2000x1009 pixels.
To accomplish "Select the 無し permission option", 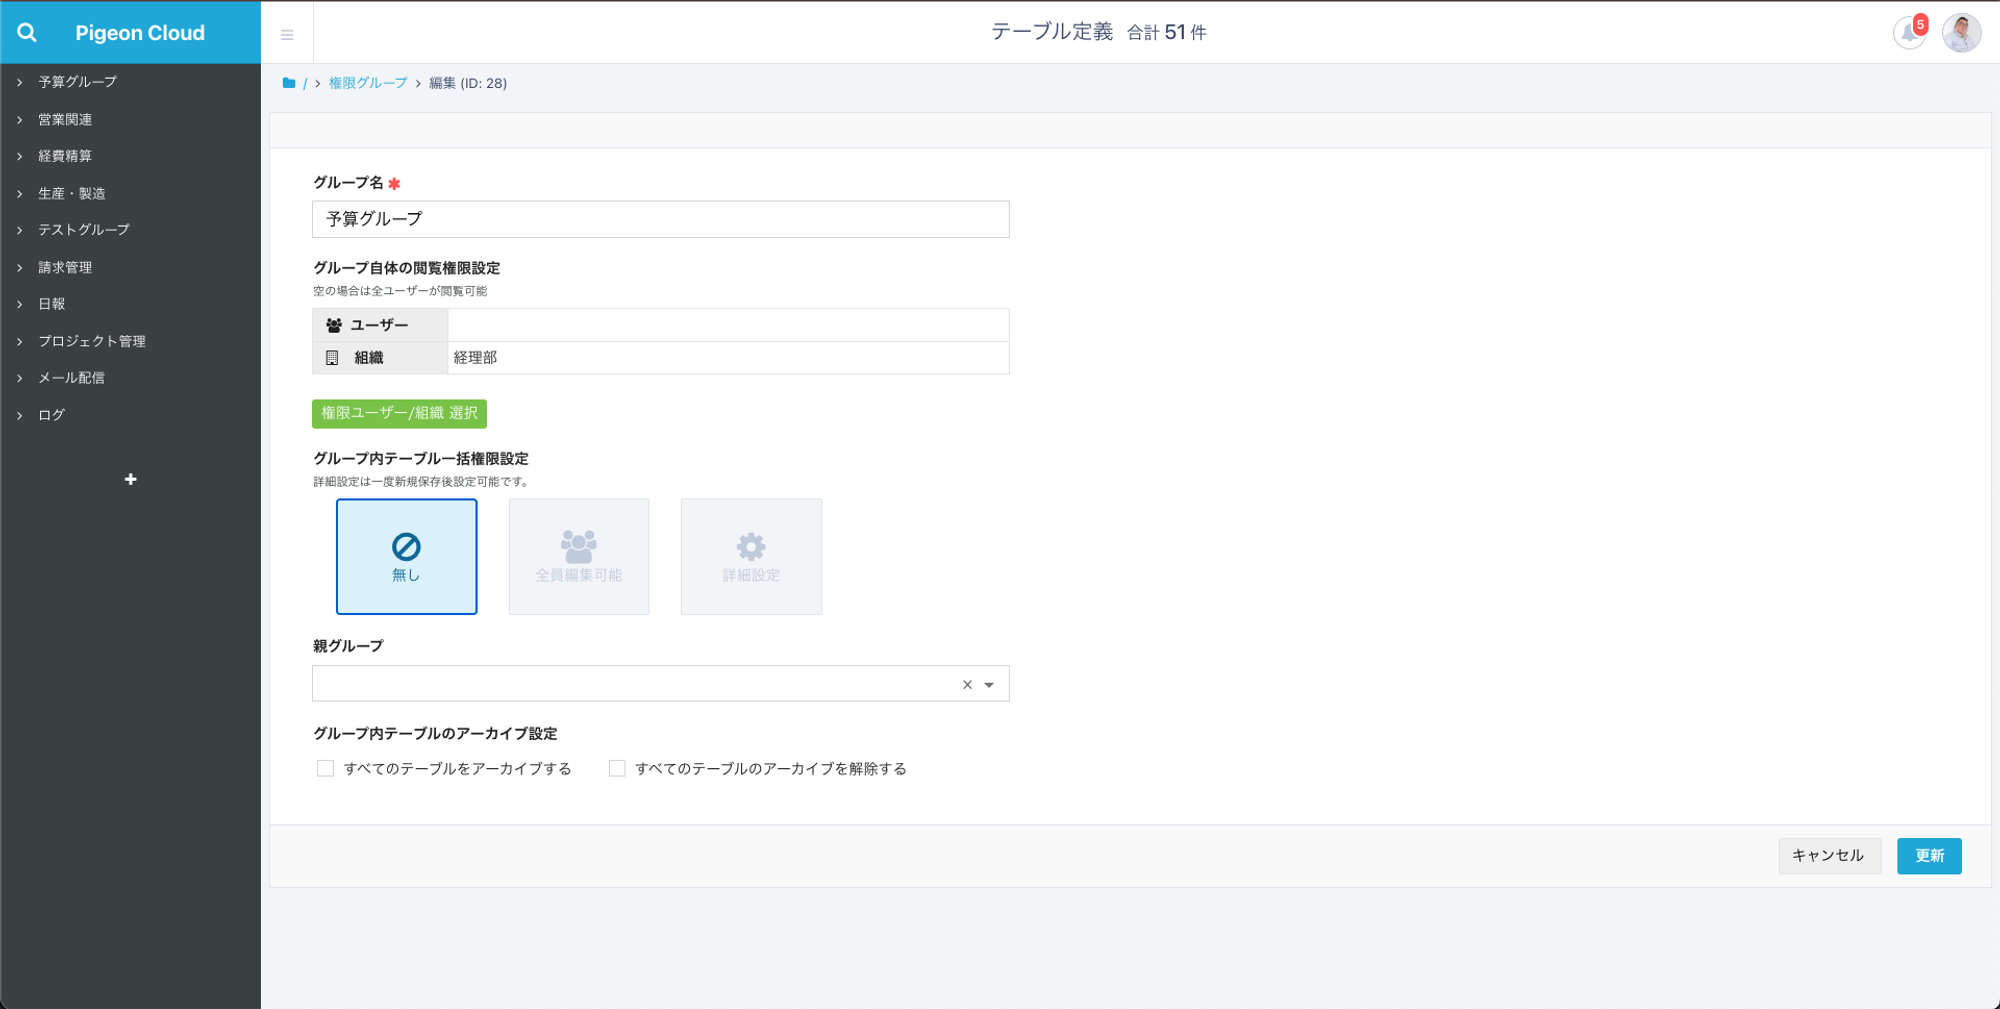I will click(x=406, y=557).
